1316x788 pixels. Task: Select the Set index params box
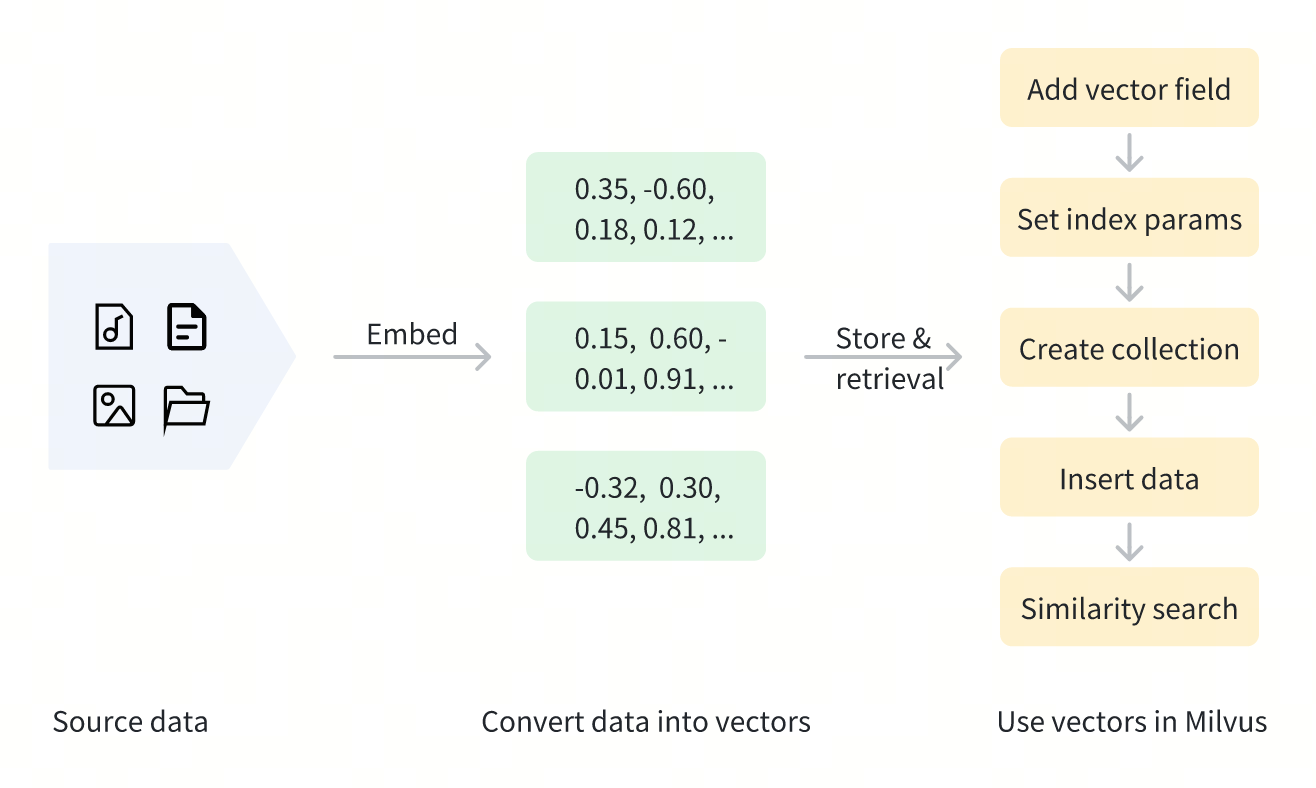click(1129, 219)
